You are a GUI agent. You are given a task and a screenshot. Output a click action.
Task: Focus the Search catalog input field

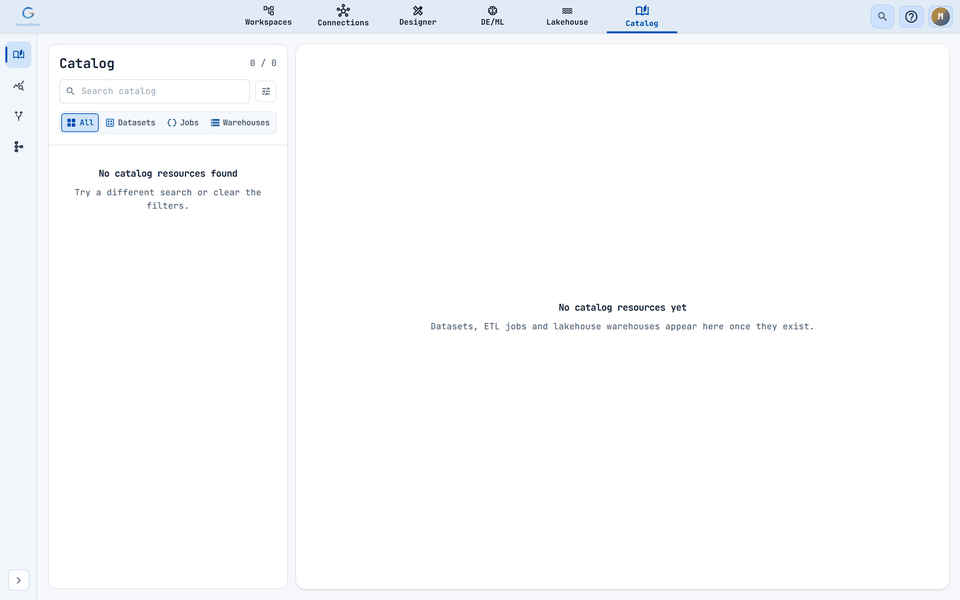(x=154, y=91)
